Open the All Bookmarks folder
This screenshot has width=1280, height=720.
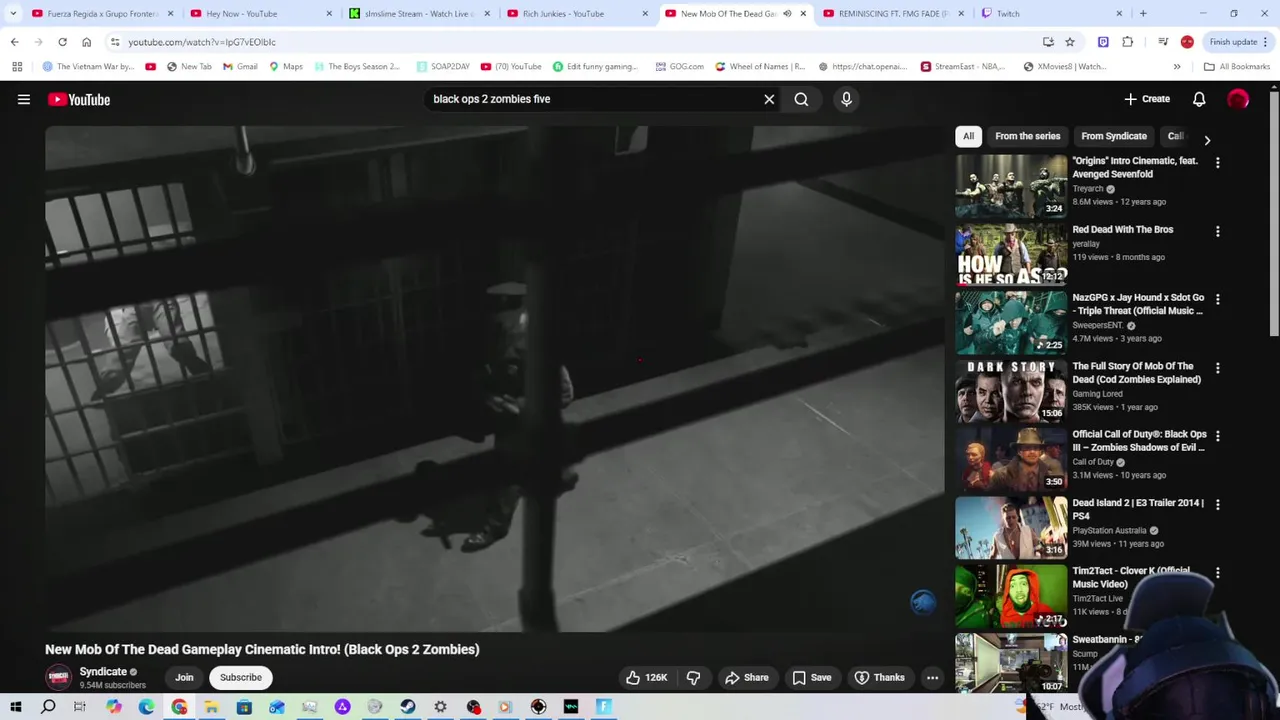pos(1237,67)
